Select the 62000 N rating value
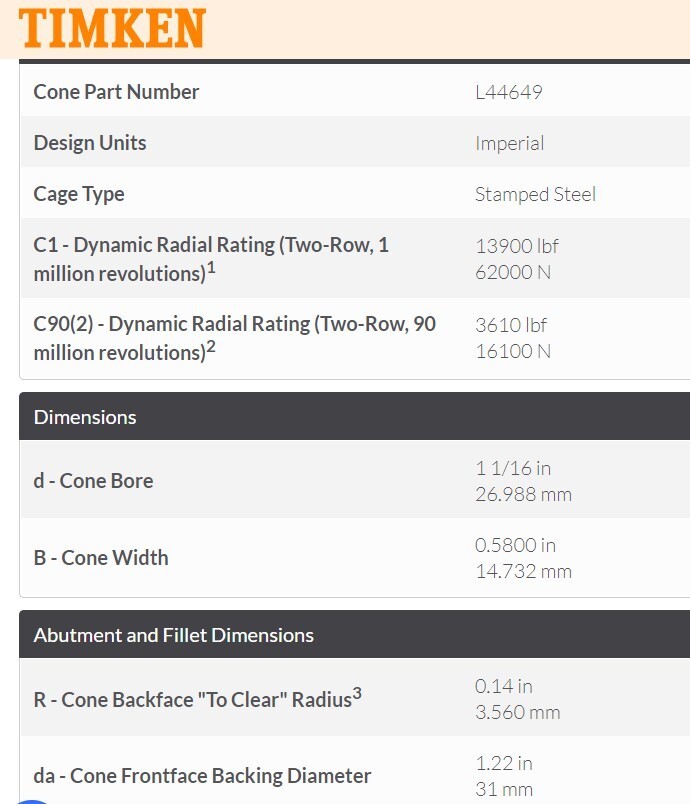 [x=513, y=272]
